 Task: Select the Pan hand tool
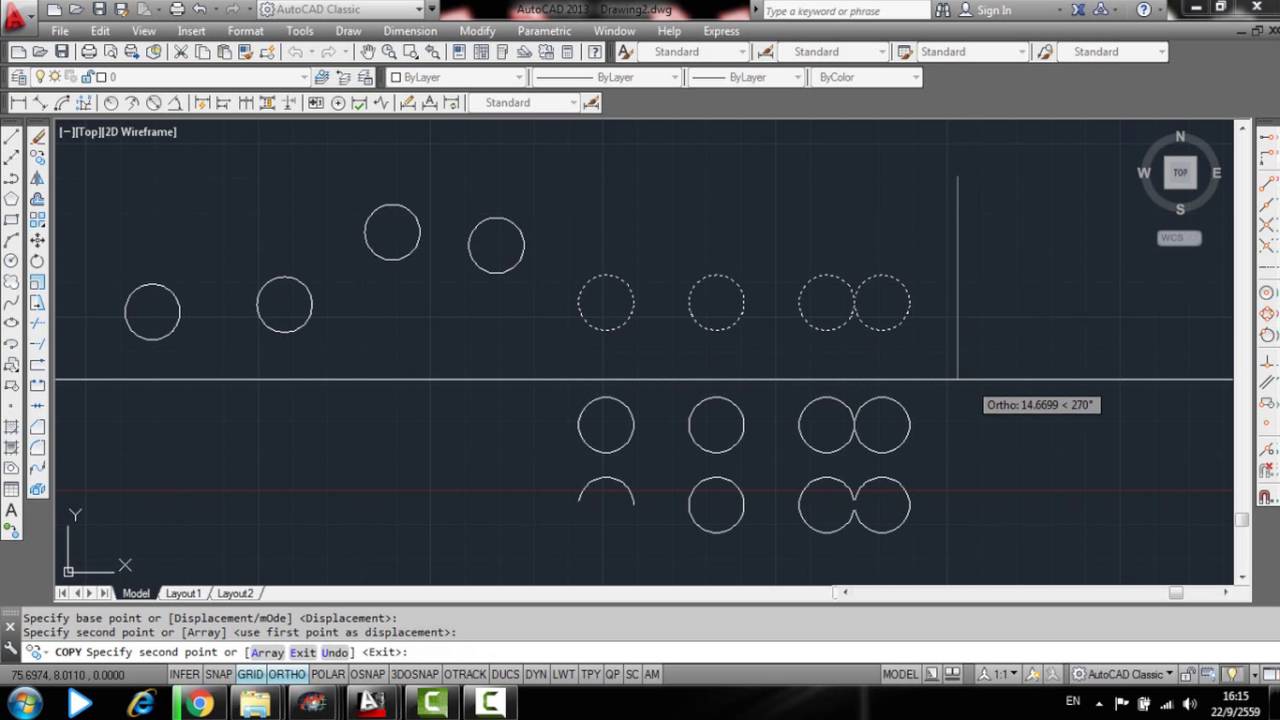click(367, 52)
